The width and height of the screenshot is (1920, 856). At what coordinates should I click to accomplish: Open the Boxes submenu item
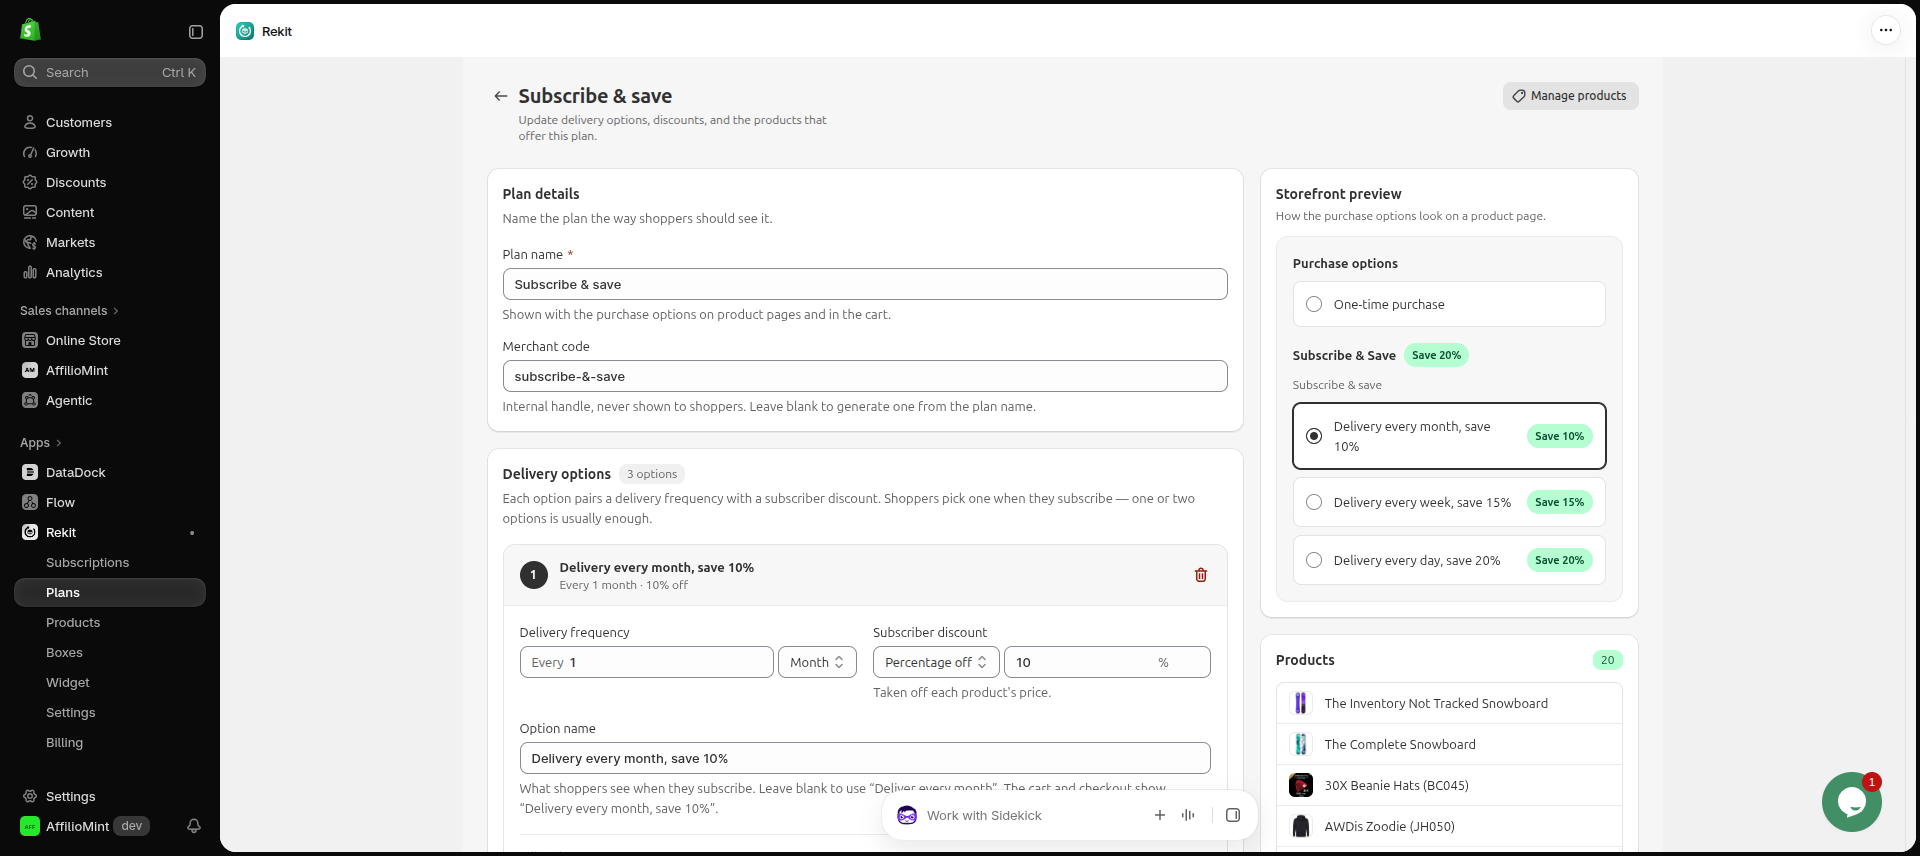click(x=110, y=652)
